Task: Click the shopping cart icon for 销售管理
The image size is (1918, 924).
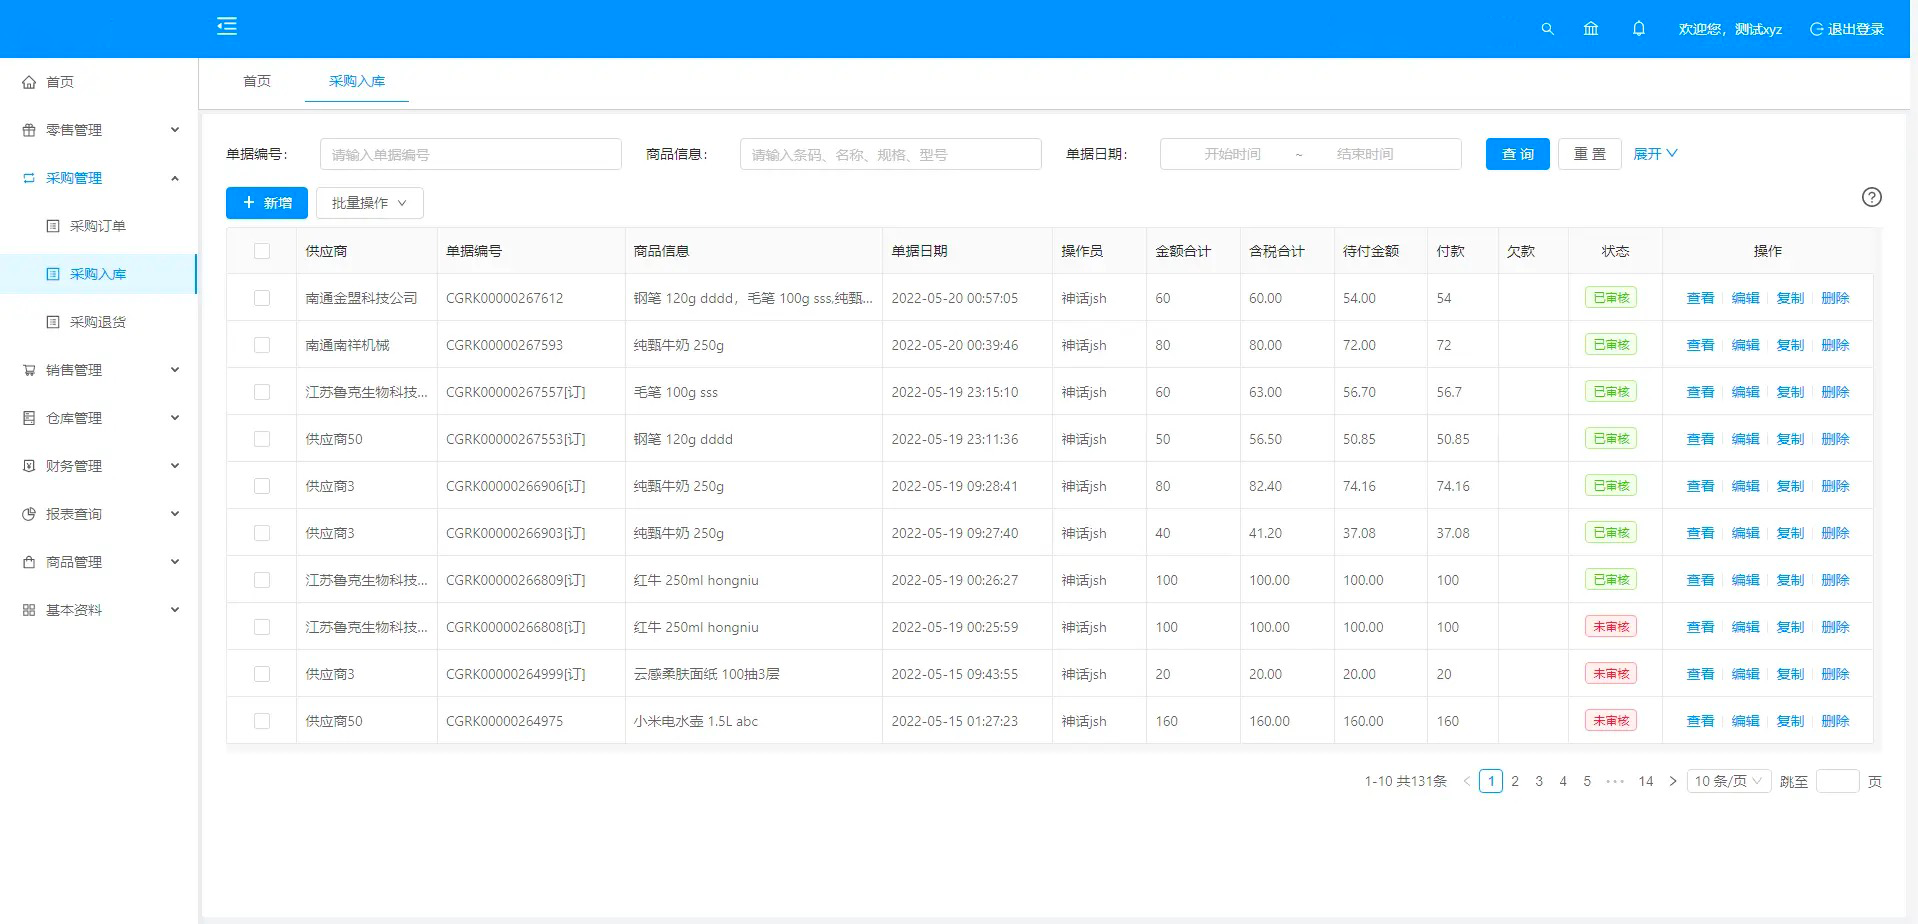Action: click(29, 370)
